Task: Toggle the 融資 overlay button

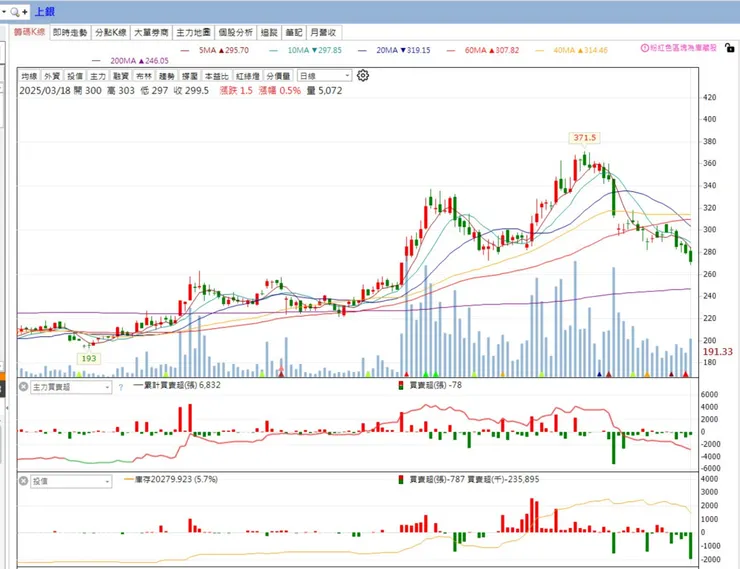Action: point(121,76)
